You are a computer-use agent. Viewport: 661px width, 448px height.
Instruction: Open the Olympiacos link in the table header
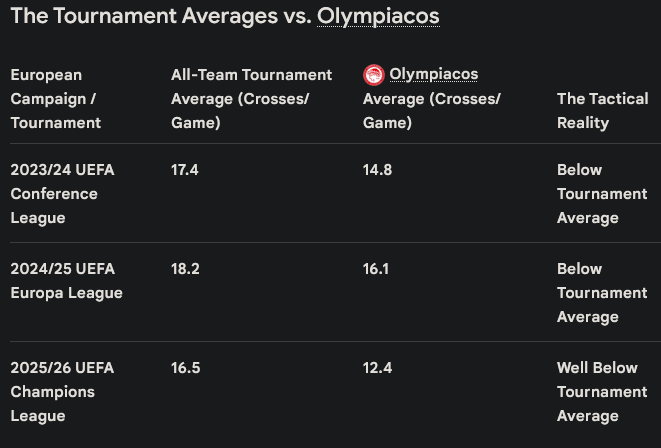click(433, 74)
